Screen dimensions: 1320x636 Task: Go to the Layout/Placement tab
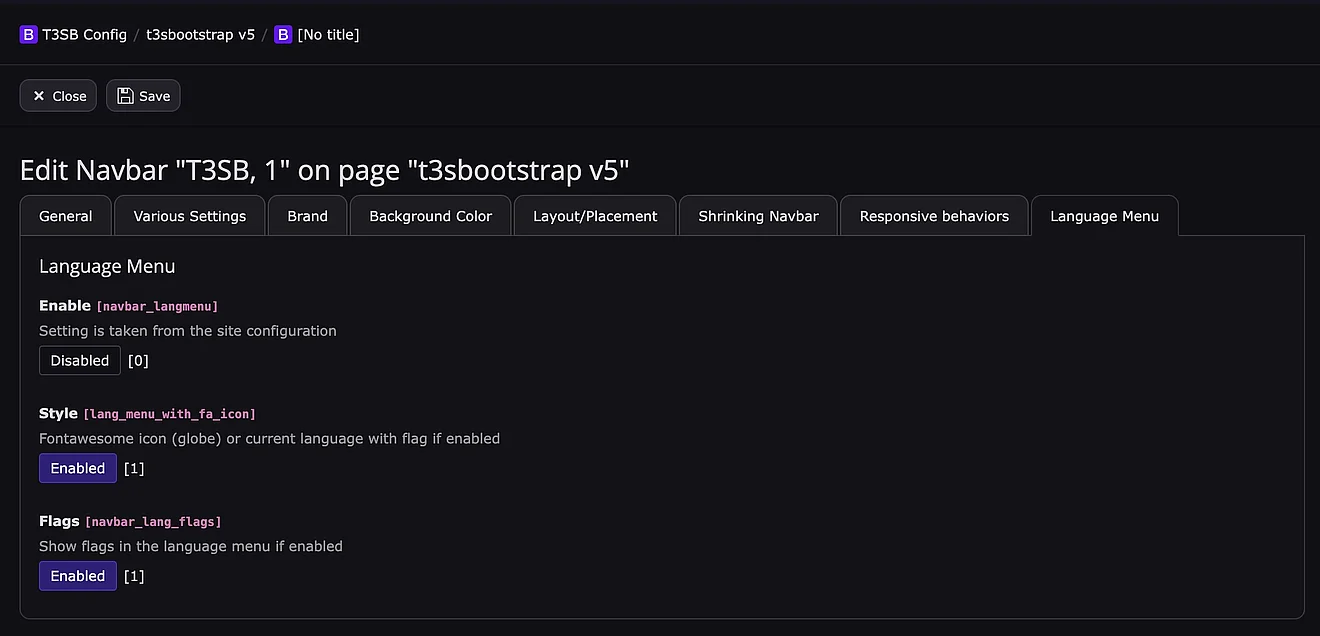tap(595, 216)
